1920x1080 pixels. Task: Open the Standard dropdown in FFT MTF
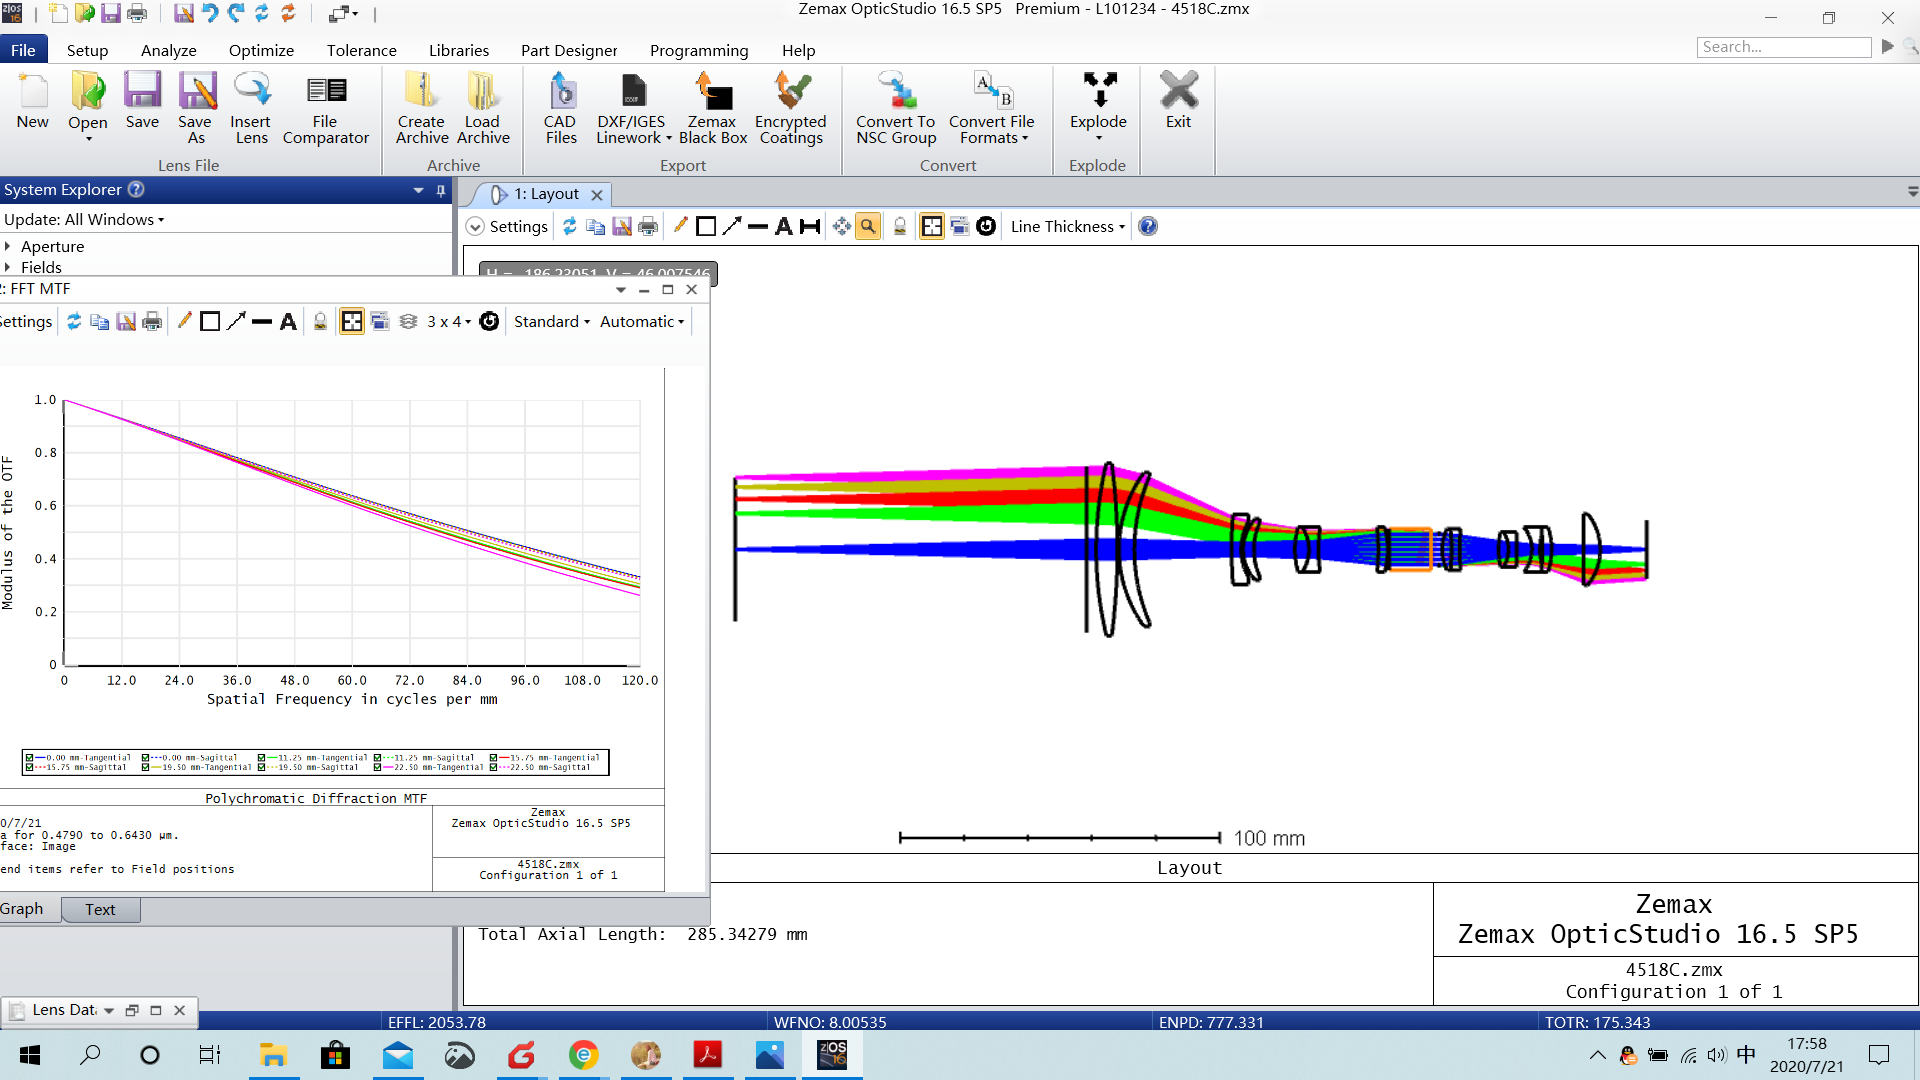pos(551,322)
